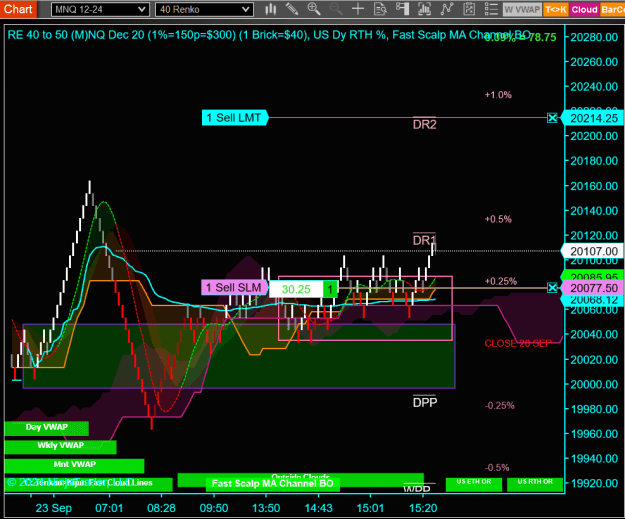The height and width of the screenshot is (519, 625).
Task: Click the 15:20 time axis label
Action: tap(423, 508)
